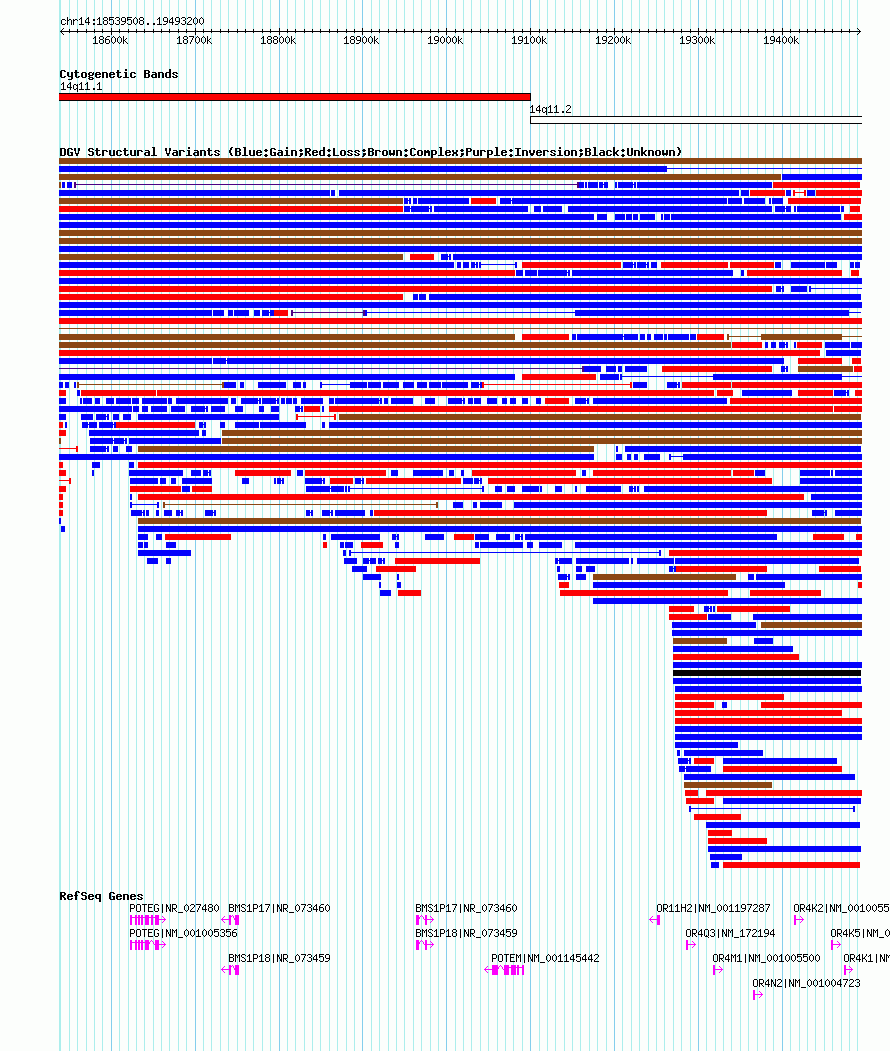
Task: Open the rightmost BMS1P17|NR_073460 label
Action: tap(466, 908)
